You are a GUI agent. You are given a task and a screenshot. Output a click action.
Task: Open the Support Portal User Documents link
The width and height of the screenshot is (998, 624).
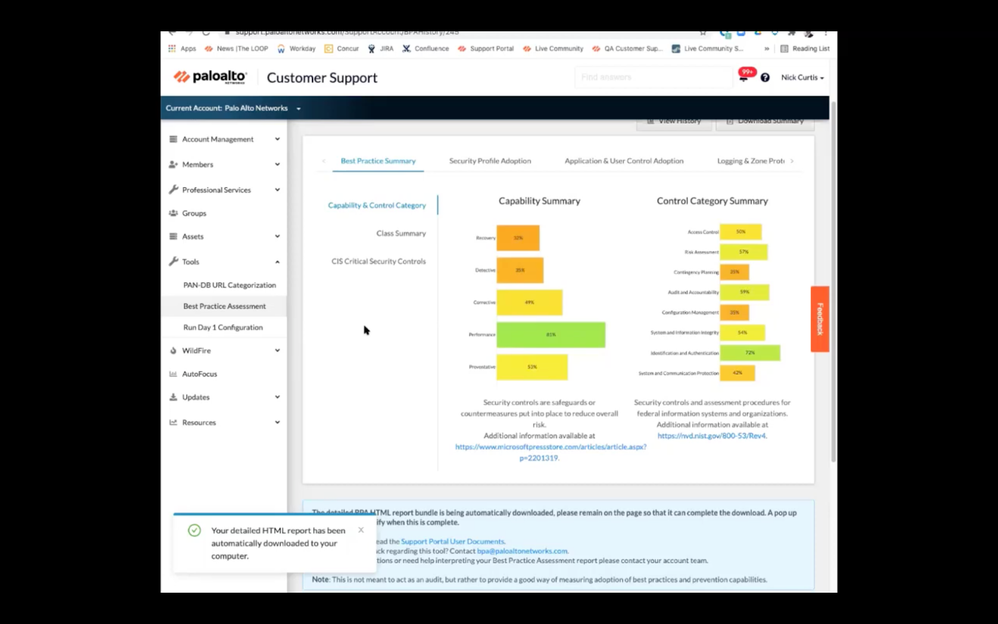tap(453, 541)
